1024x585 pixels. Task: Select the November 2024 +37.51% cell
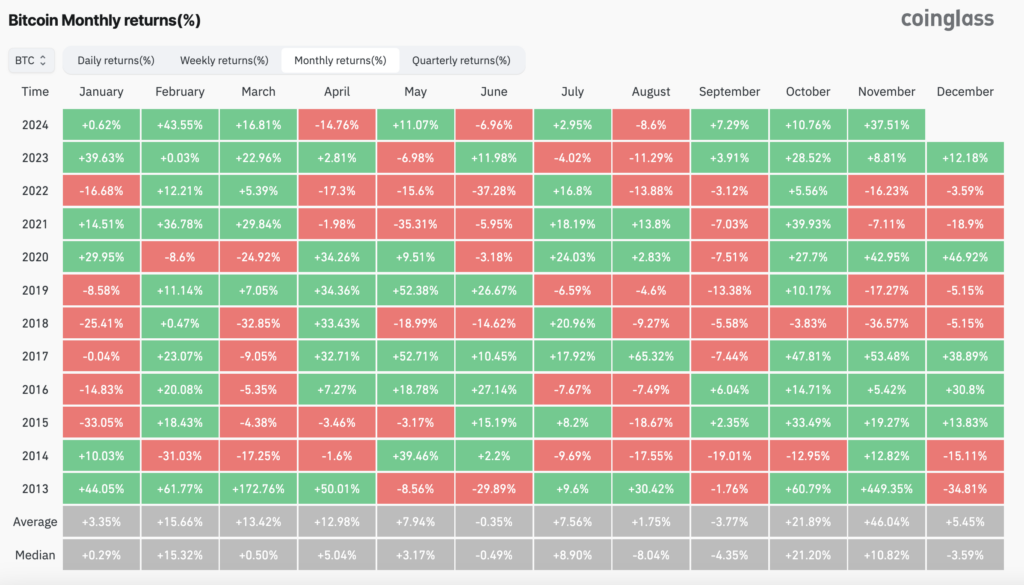click(886, 125)
